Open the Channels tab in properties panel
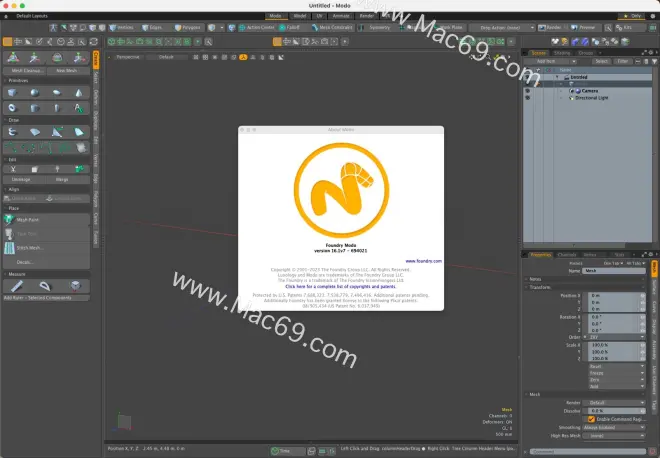The width and height of the screenshot is (660, 458). point(563,254)
